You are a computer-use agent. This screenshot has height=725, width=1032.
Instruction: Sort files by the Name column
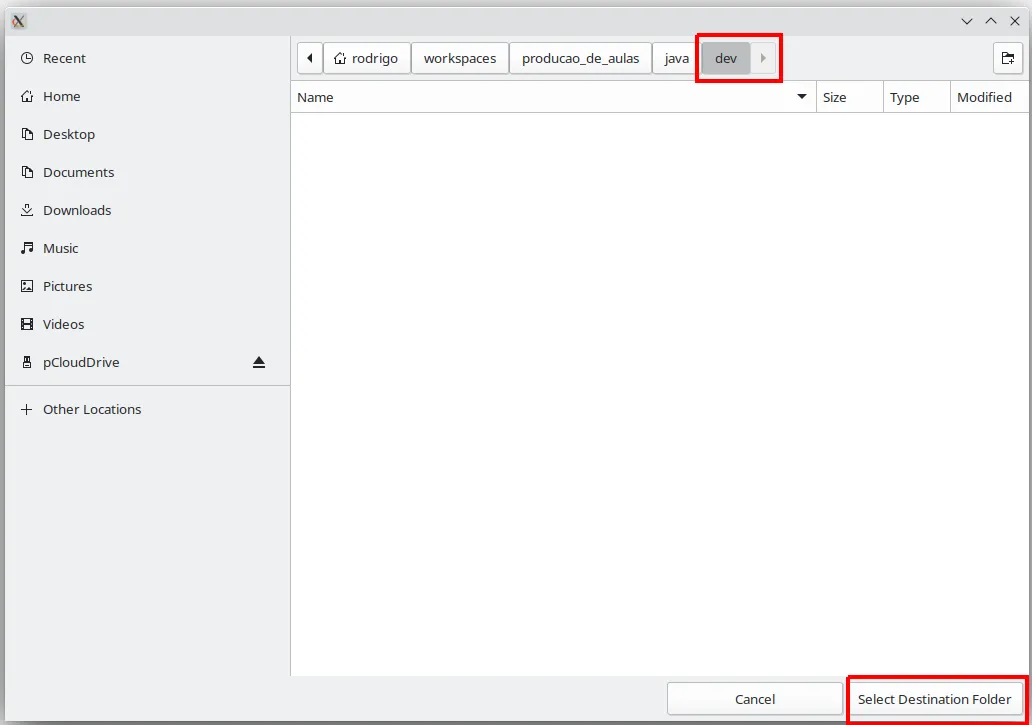[x=553, y=97]
